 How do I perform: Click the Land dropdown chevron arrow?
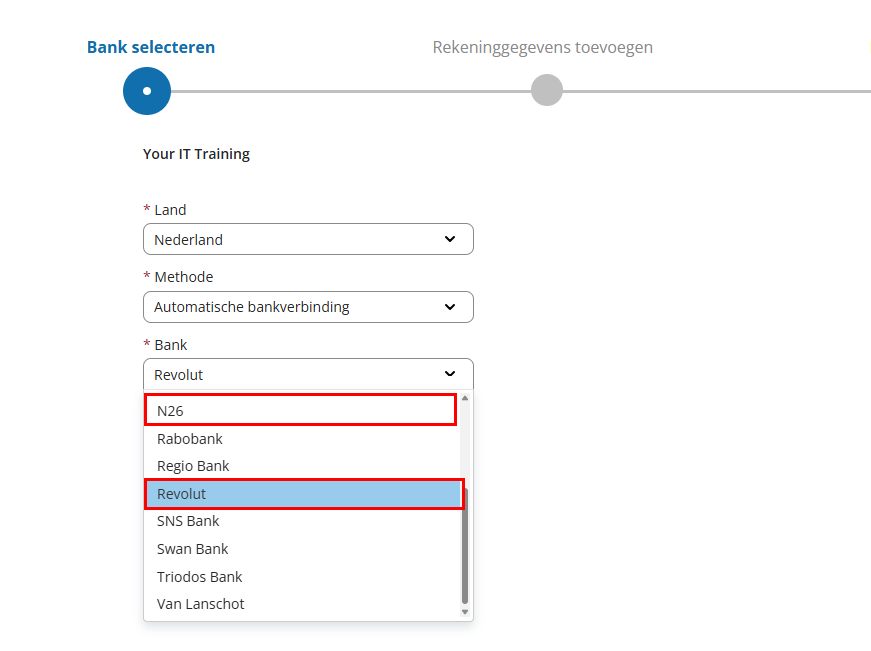point(450,239)
